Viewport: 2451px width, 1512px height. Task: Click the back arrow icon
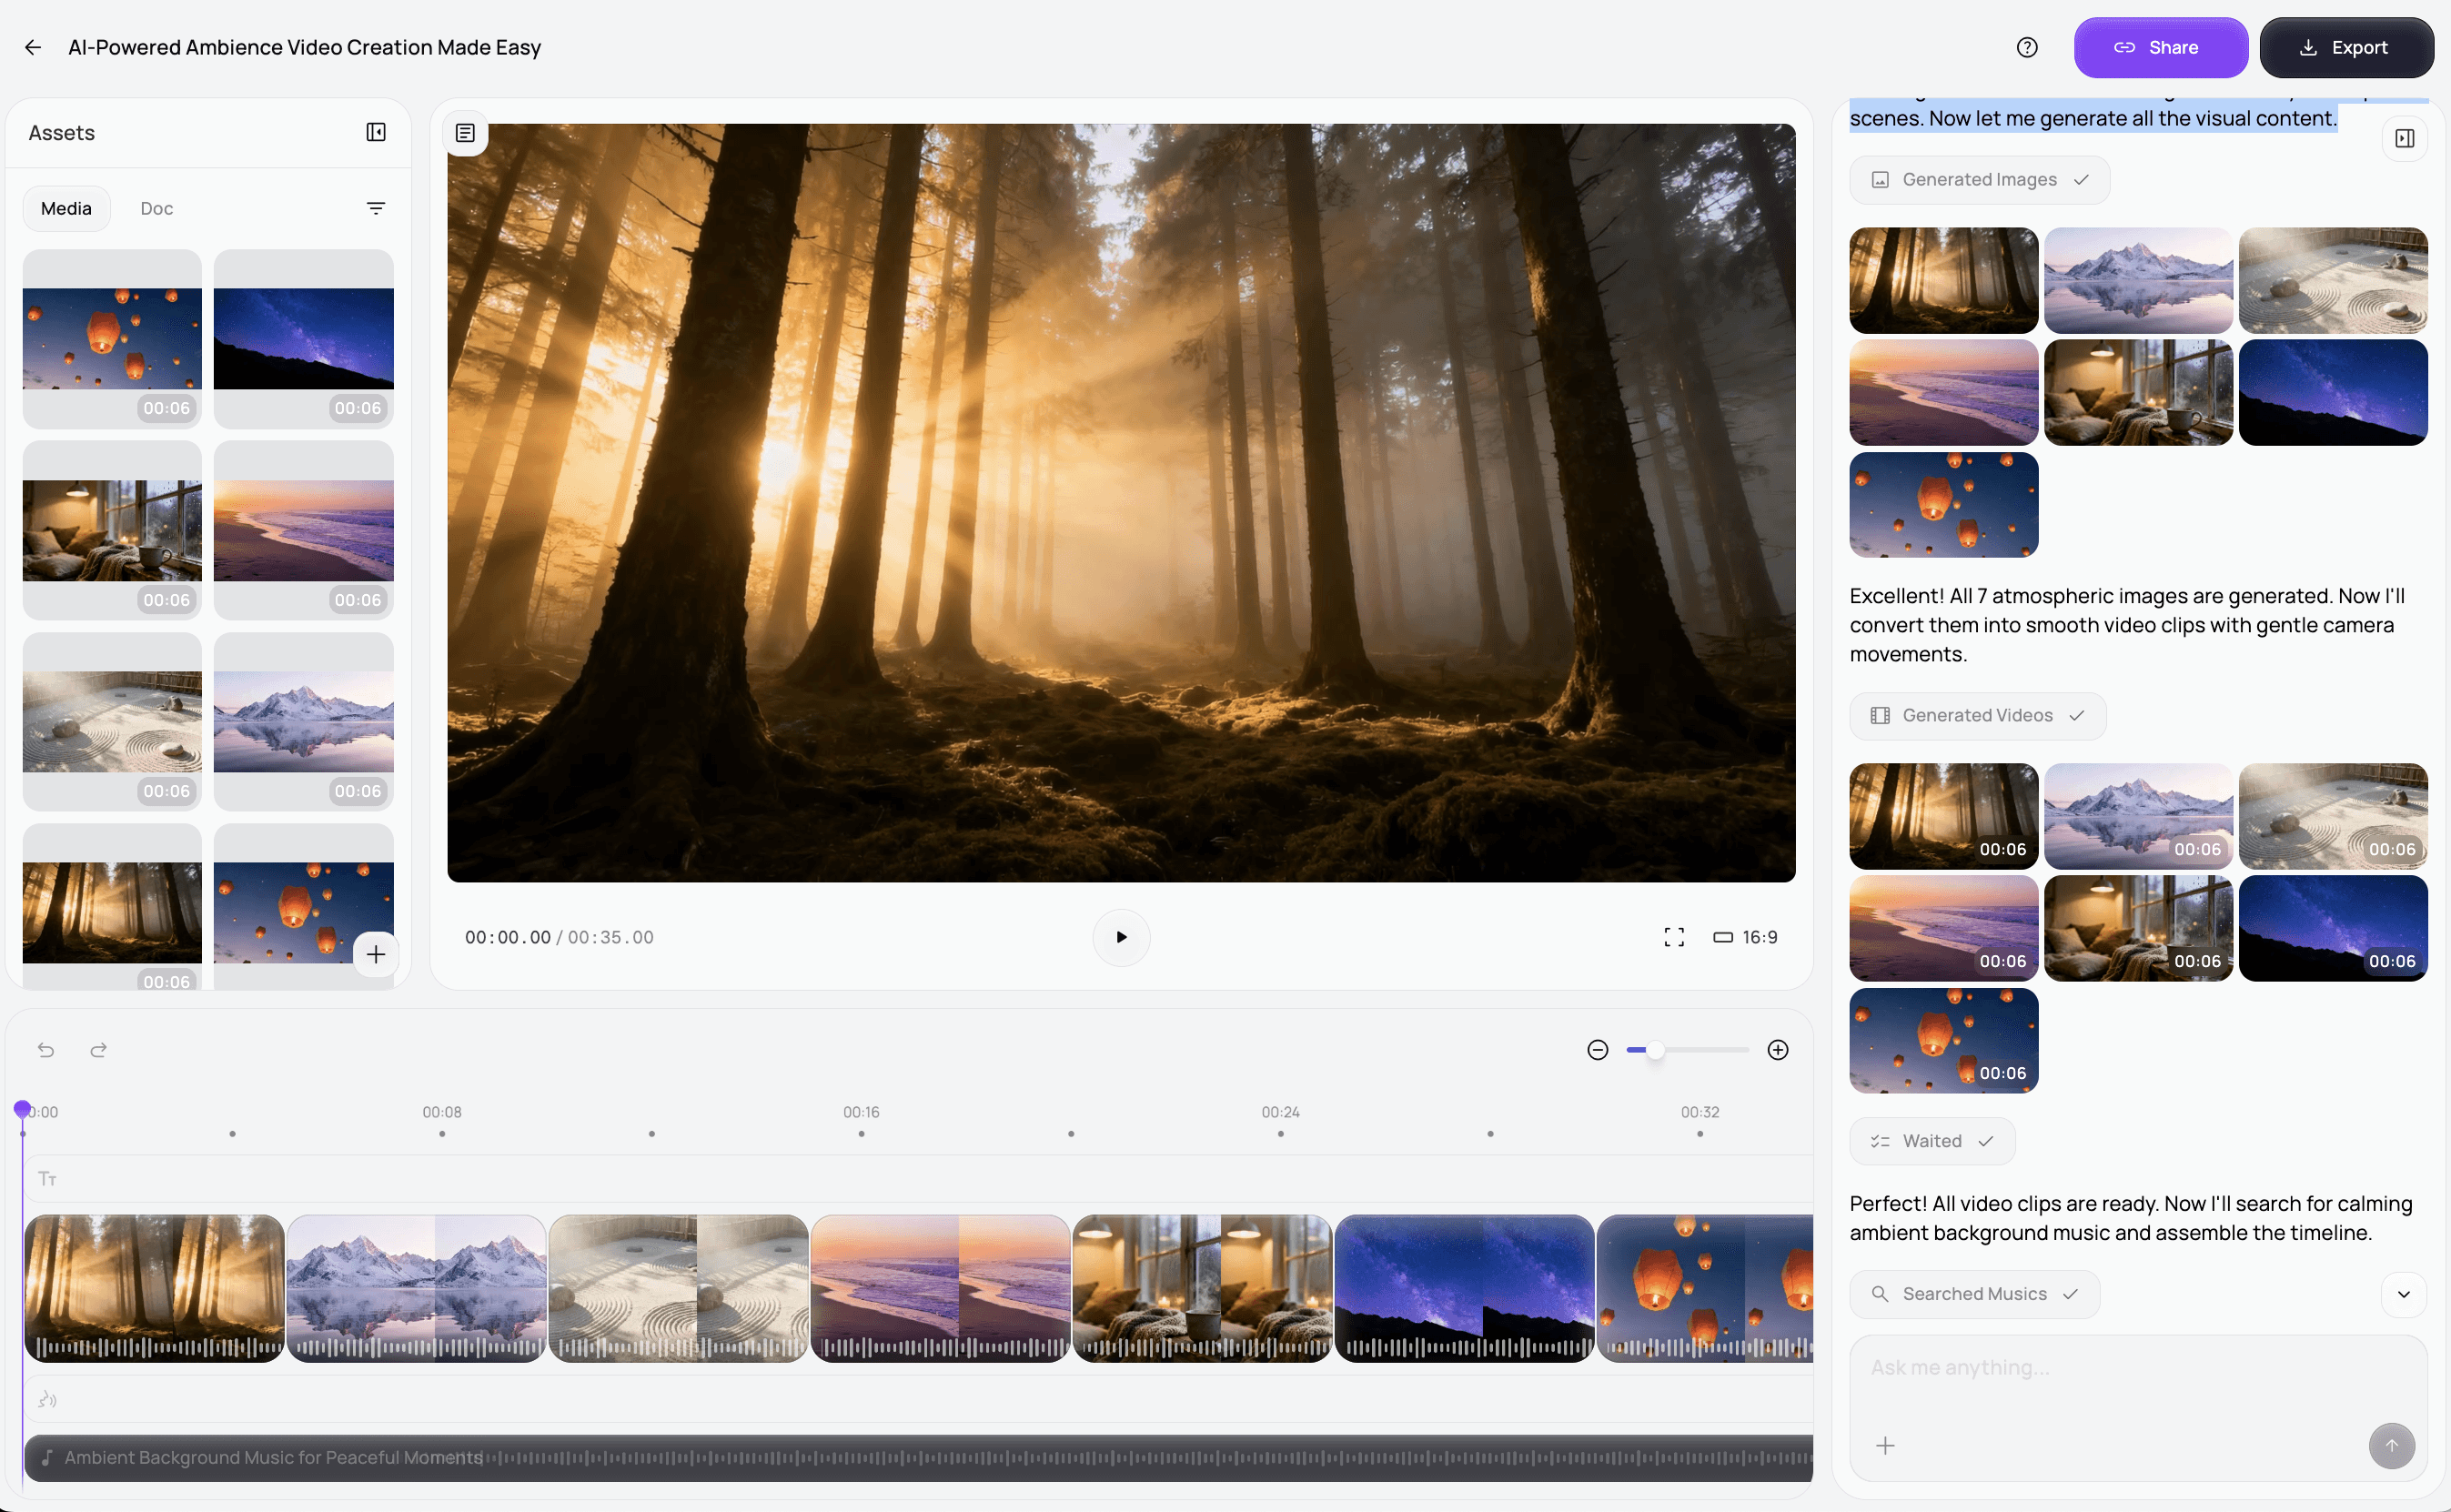(33, 47)
